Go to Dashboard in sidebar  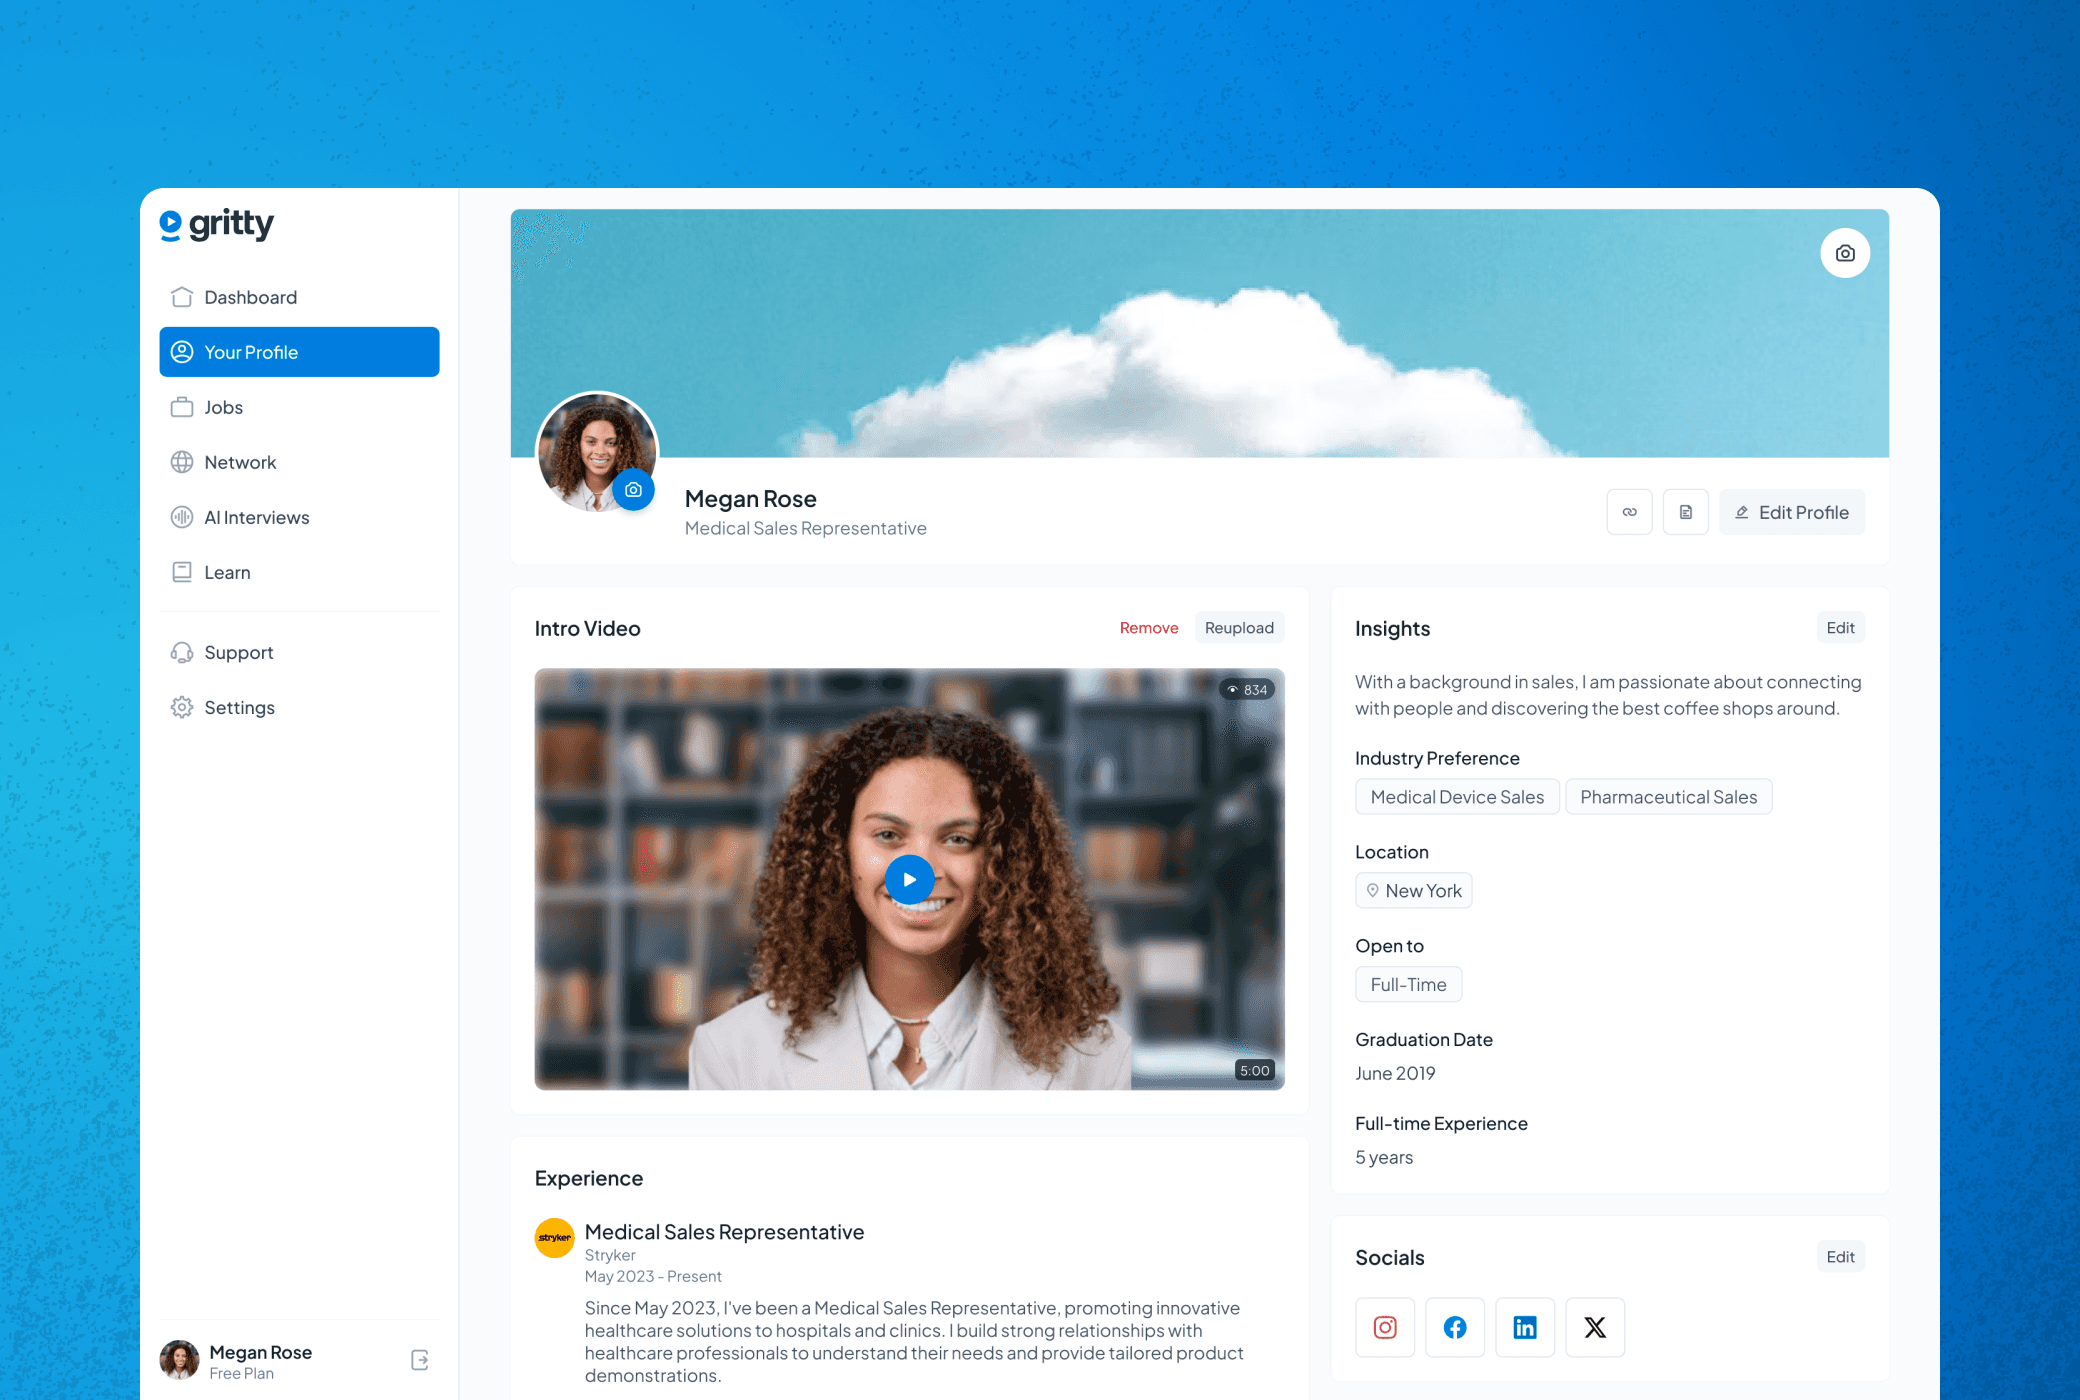tap(250, 297)
